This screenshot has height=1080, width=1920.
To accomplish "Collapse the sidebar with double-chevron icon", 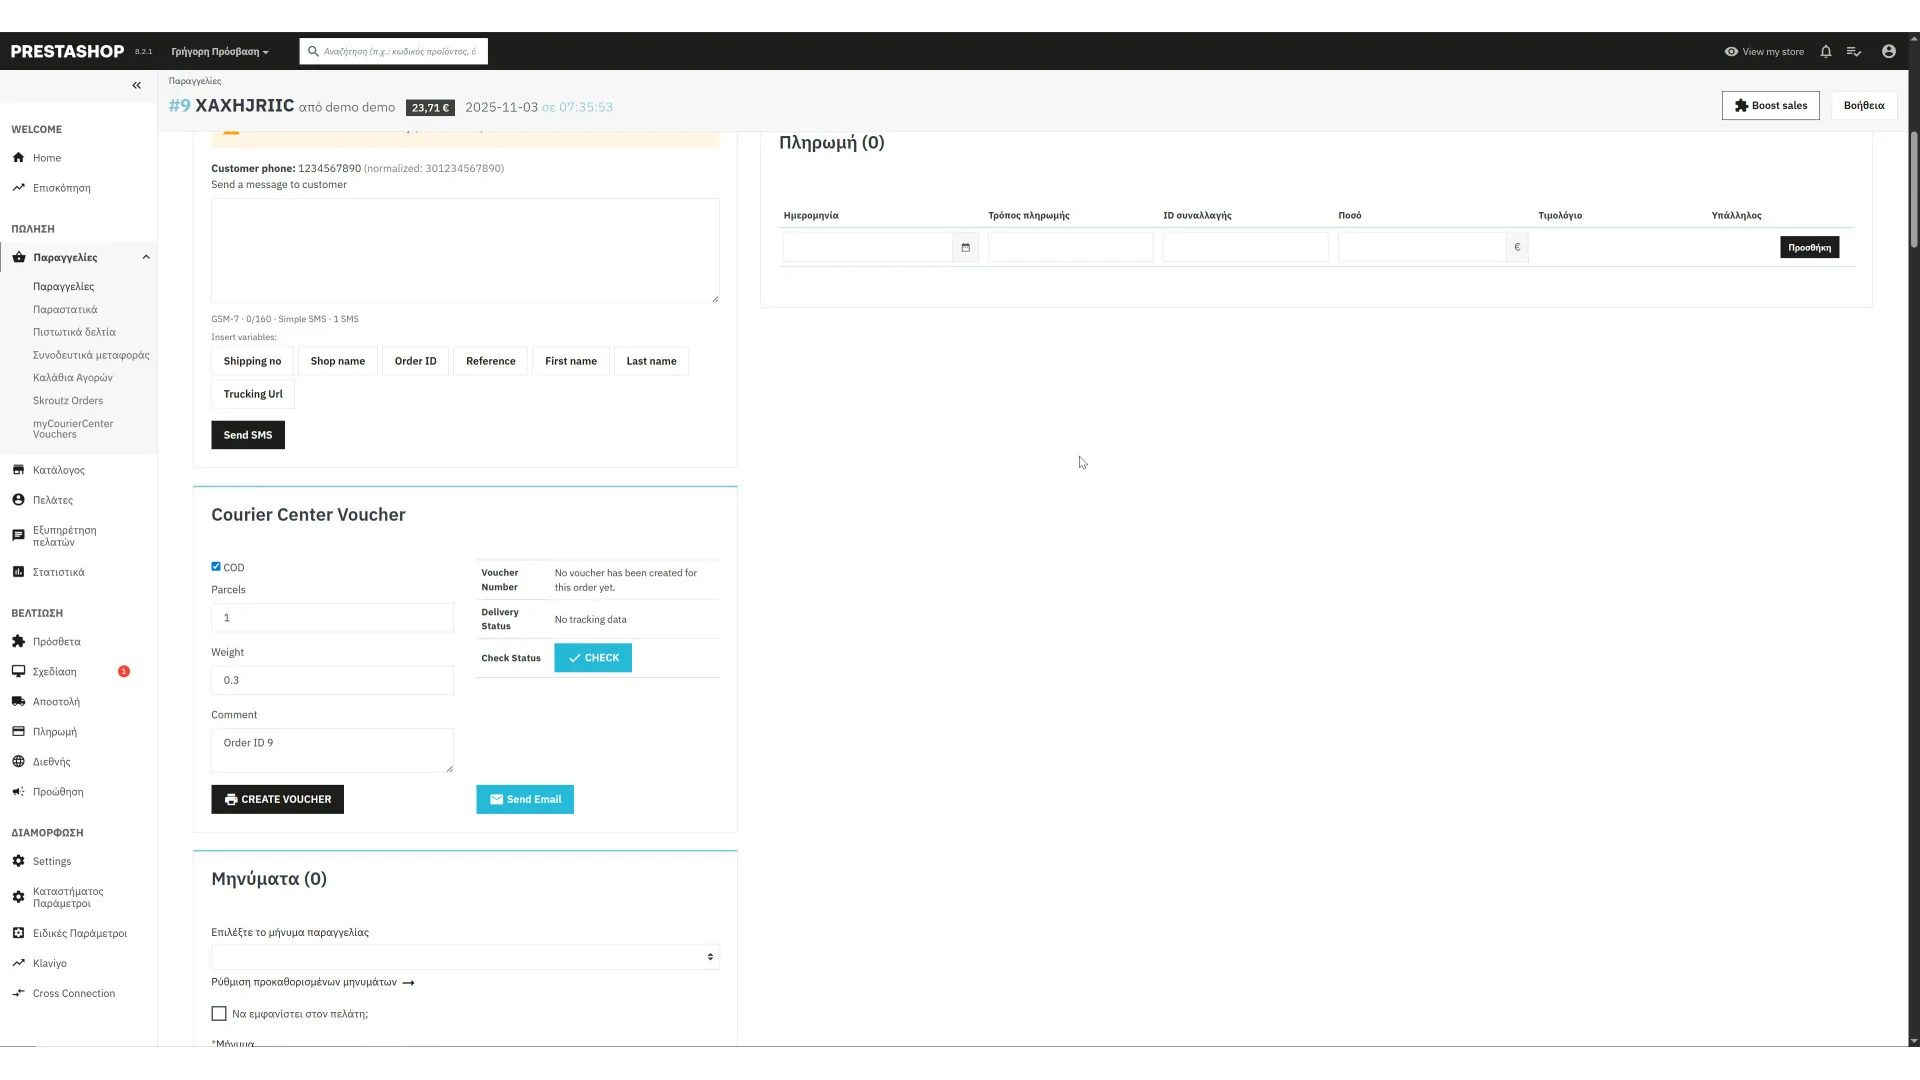I will [137, 85].
